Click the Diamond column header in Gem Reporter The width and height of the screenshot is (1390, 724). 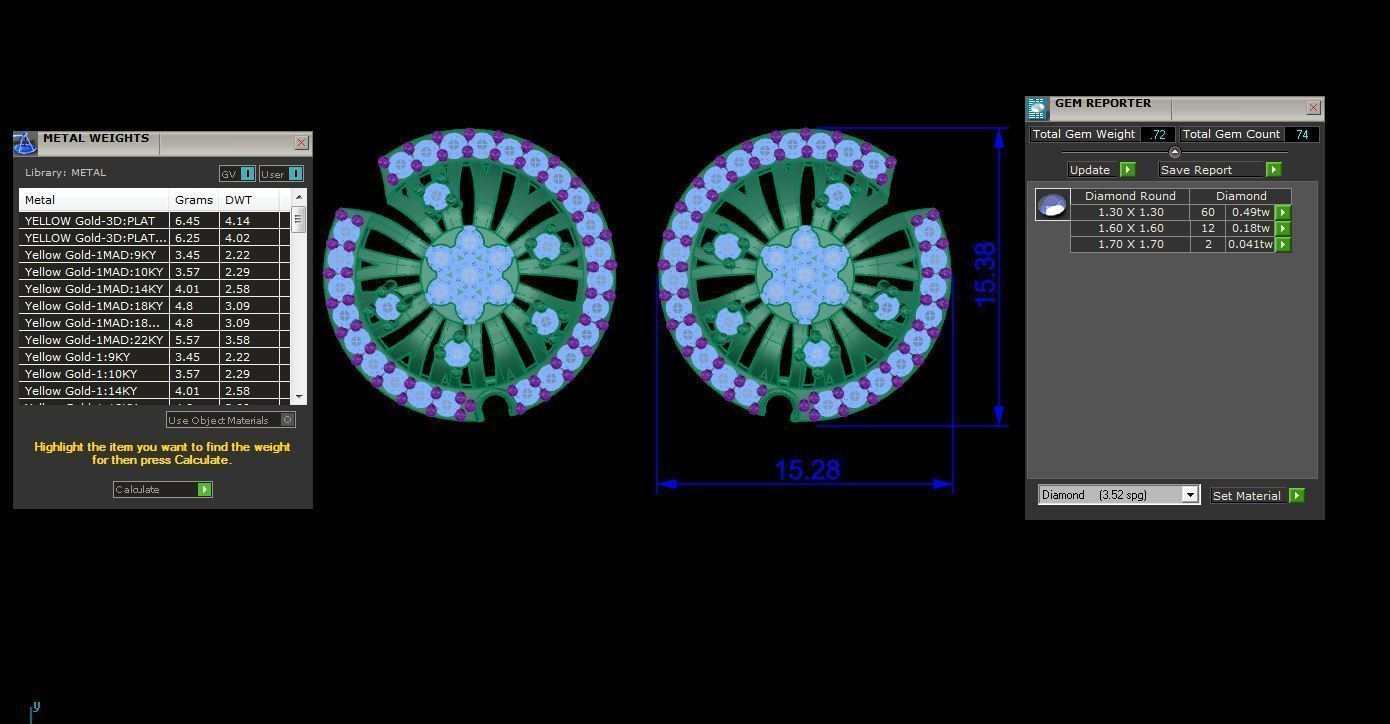point(1241,196)
